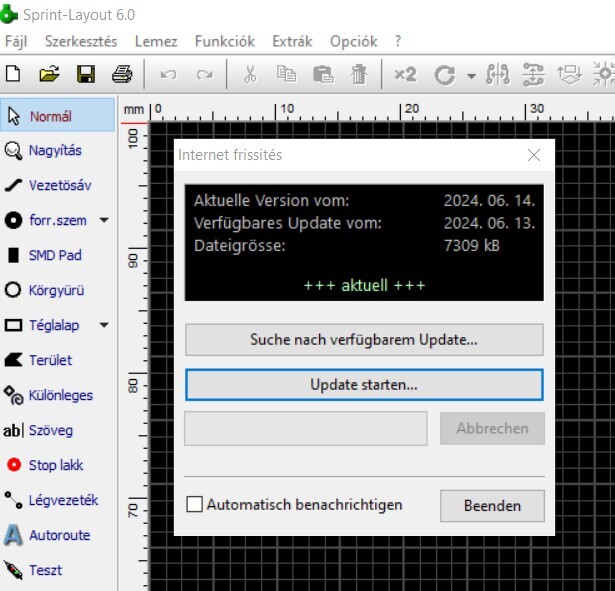This screenshot has height=591, width=615.
Task: Copy selection using the copy icon
Action: pyautogui.click(x=286, y=74)
